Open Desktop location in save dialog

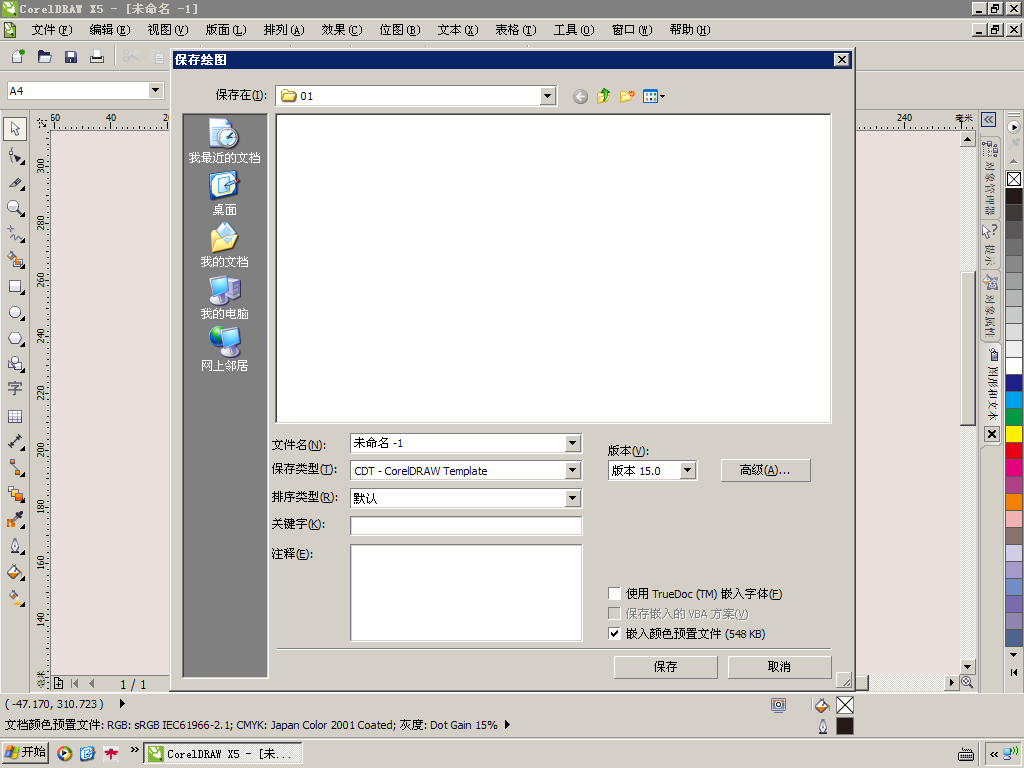(224, 193)
